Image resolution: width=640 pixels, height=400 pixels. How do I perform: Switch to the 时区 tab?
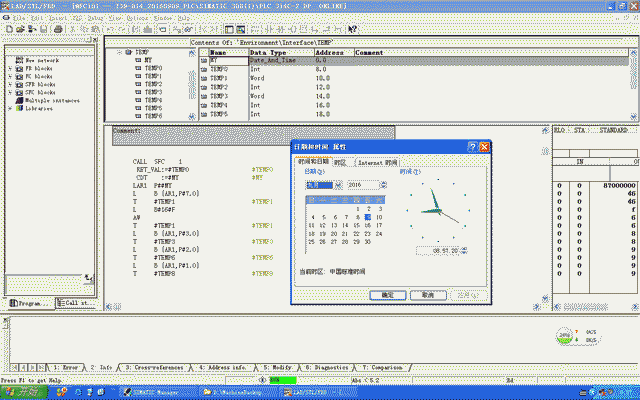pos(341,161)
